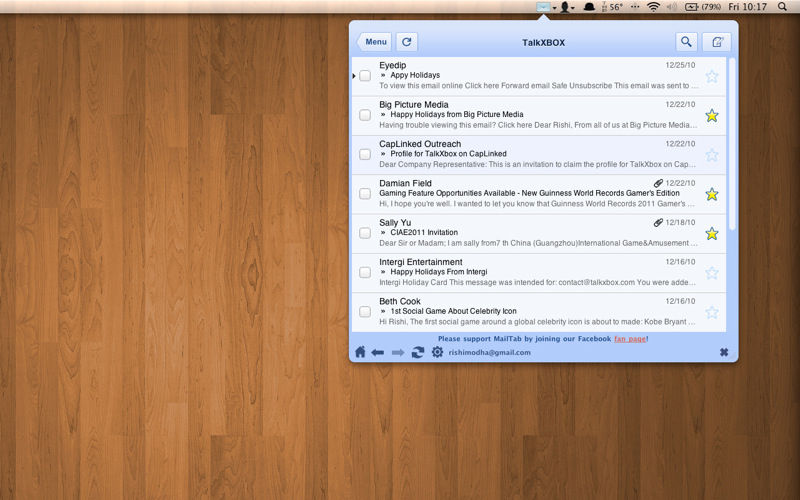The width and height of the screenshot is (800, 500).
Task: Click the attachment paperclip on Damian Field email
Action: (658, 183)
